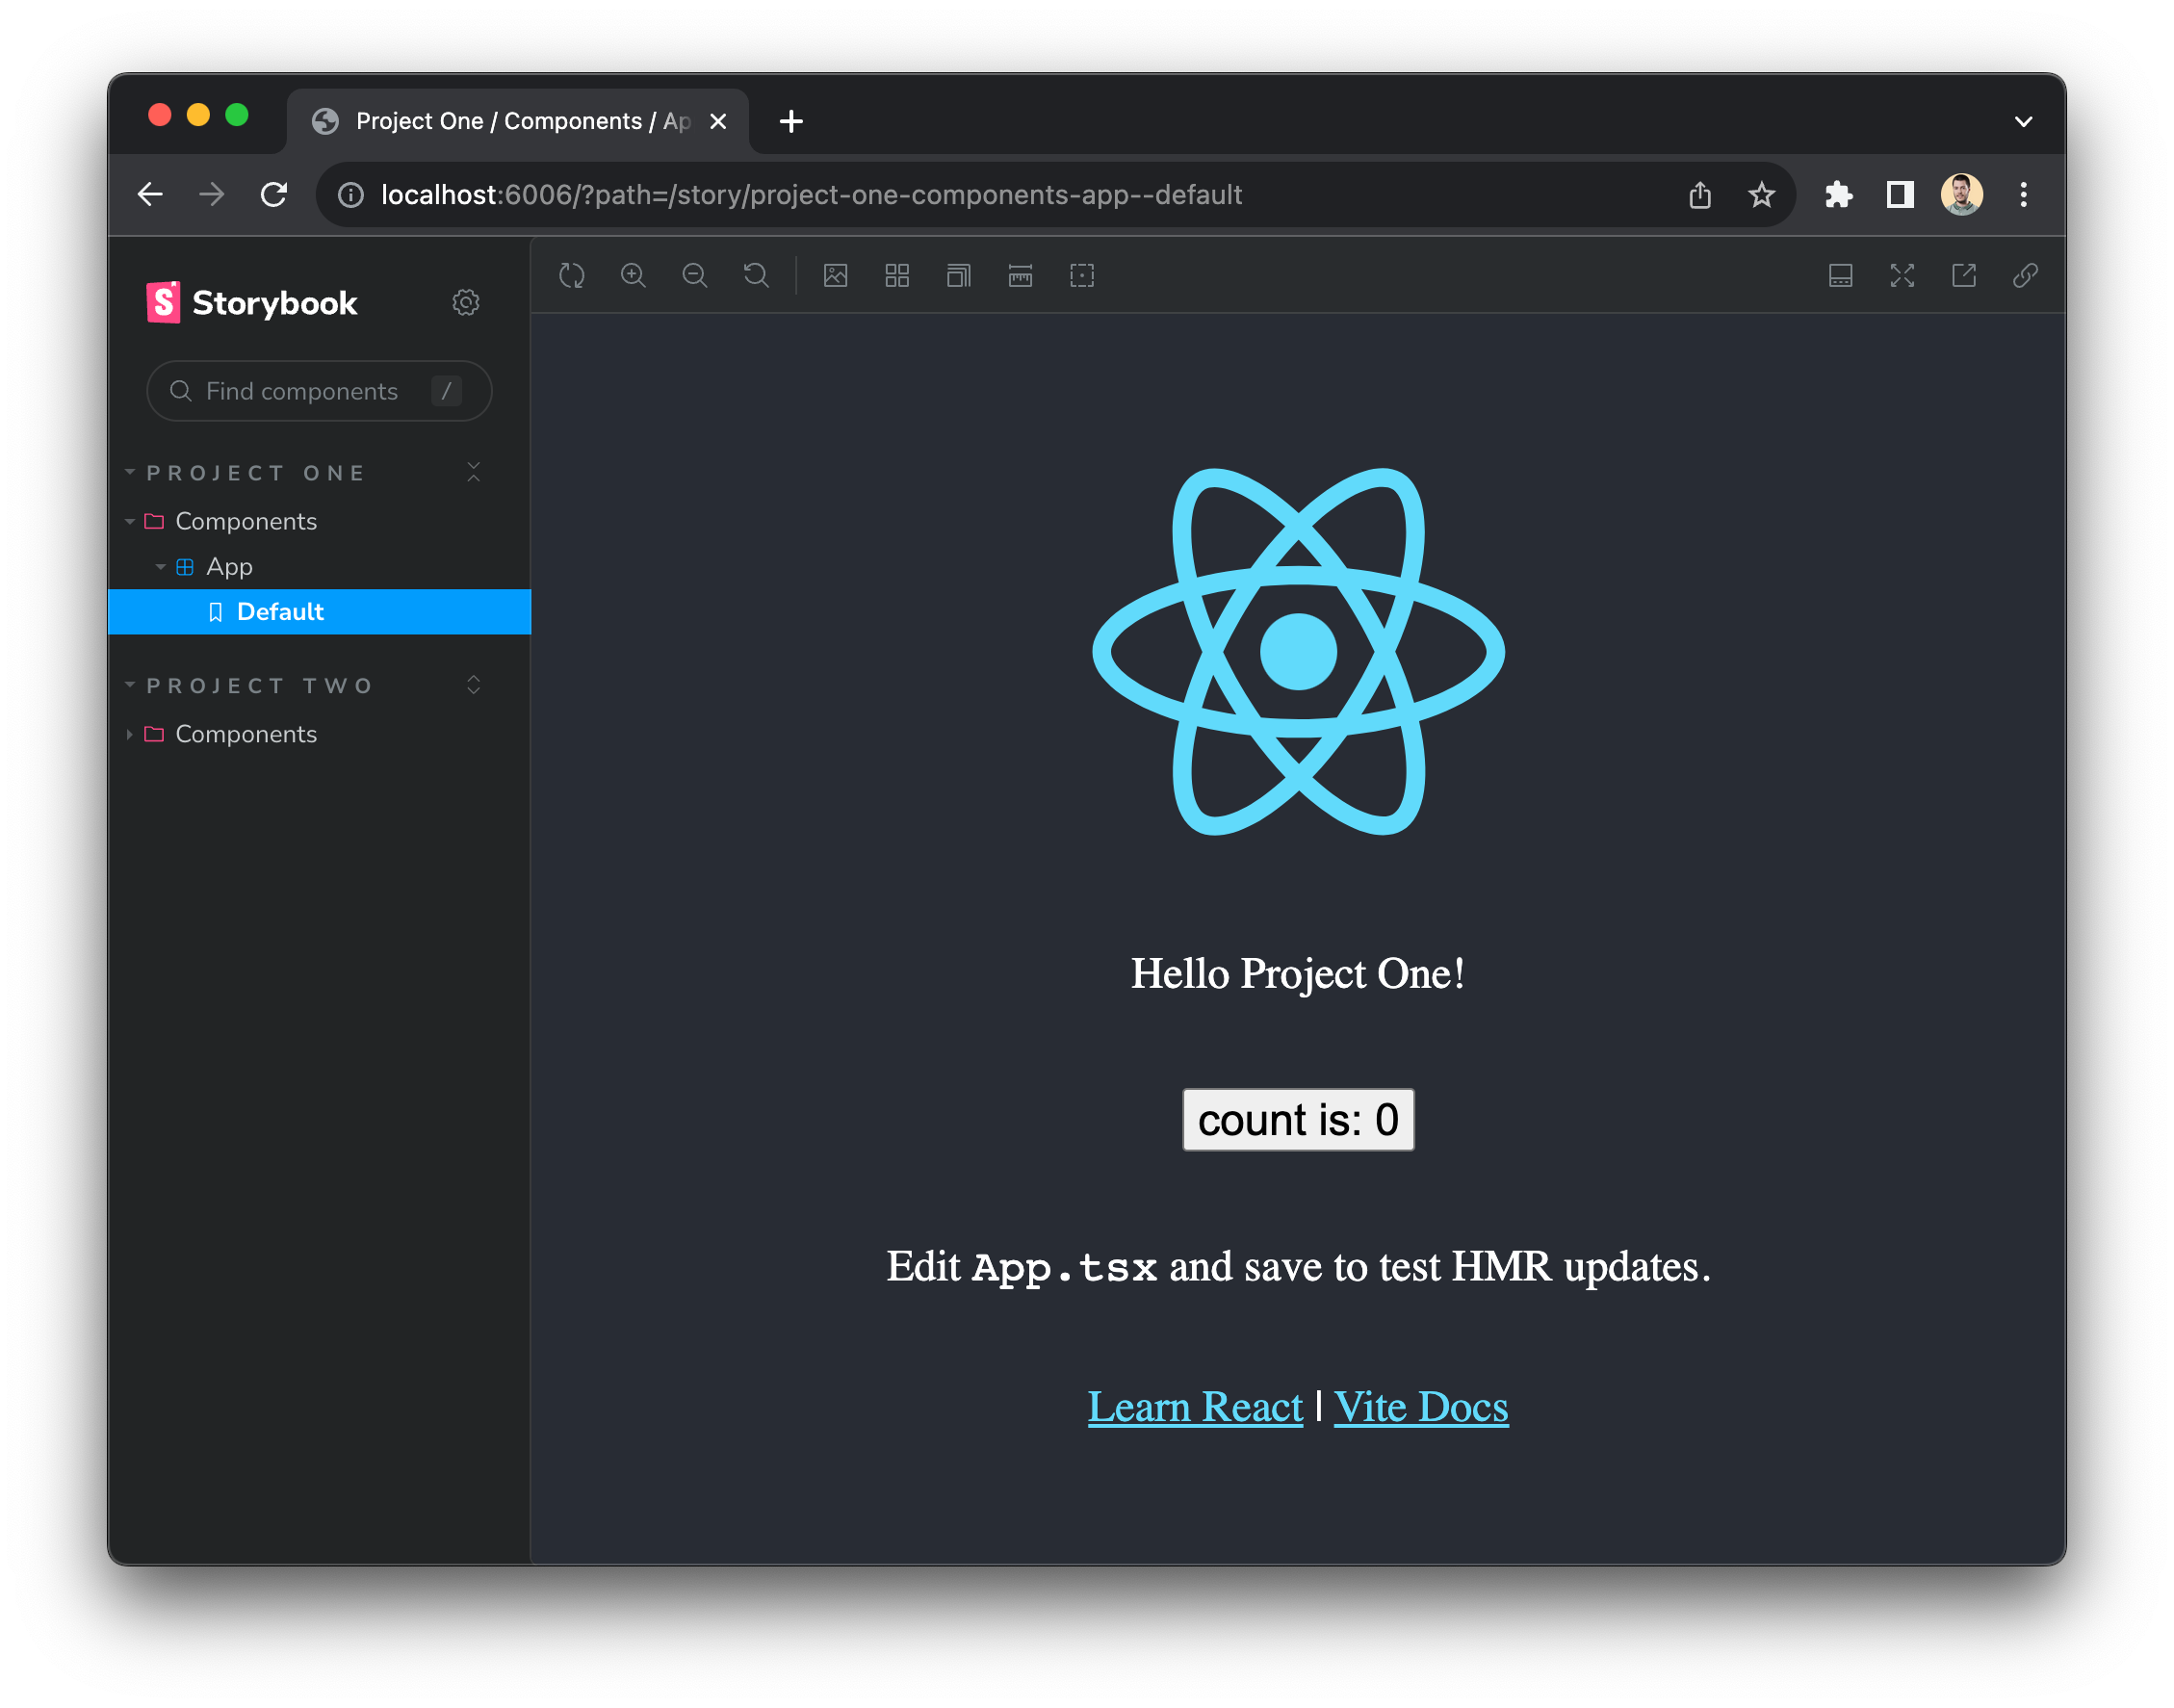Expand Project Two Components folder
The height and width of the screenshot is (1708, 2174).
[x=245, y=734]
